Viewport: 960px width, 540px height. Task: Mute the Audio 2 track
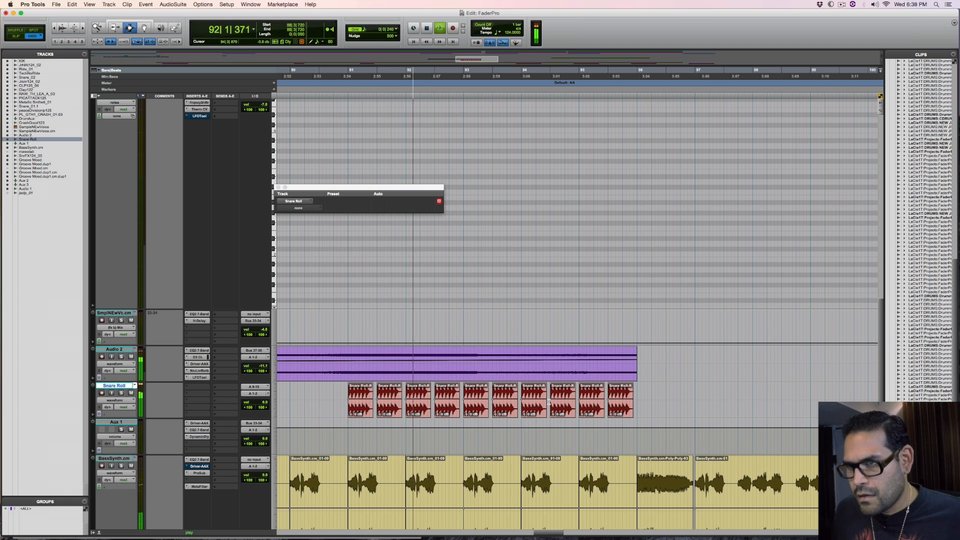point(130,356)
